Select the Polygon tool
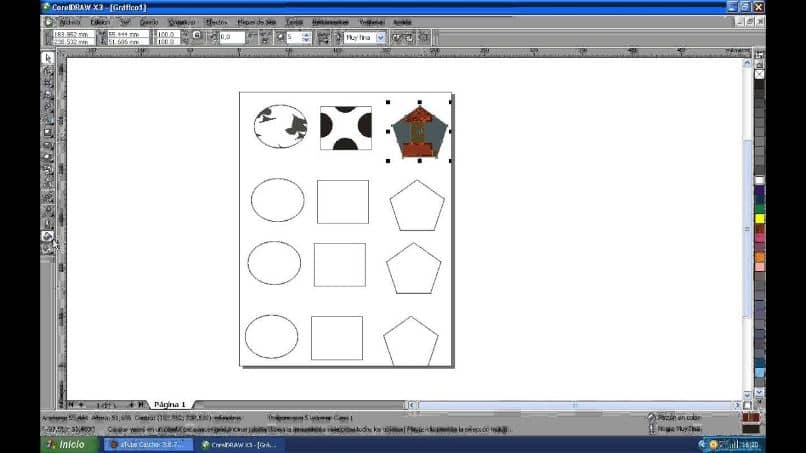Screen dimensions: 806x453 point(48,157)
